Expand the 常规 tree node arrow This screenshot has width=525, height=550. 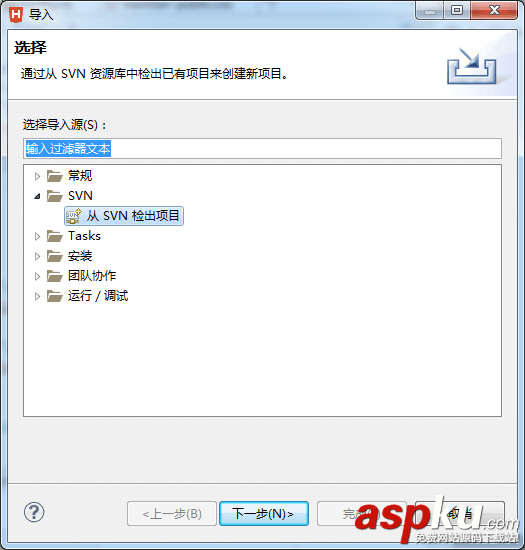point(37,176)
